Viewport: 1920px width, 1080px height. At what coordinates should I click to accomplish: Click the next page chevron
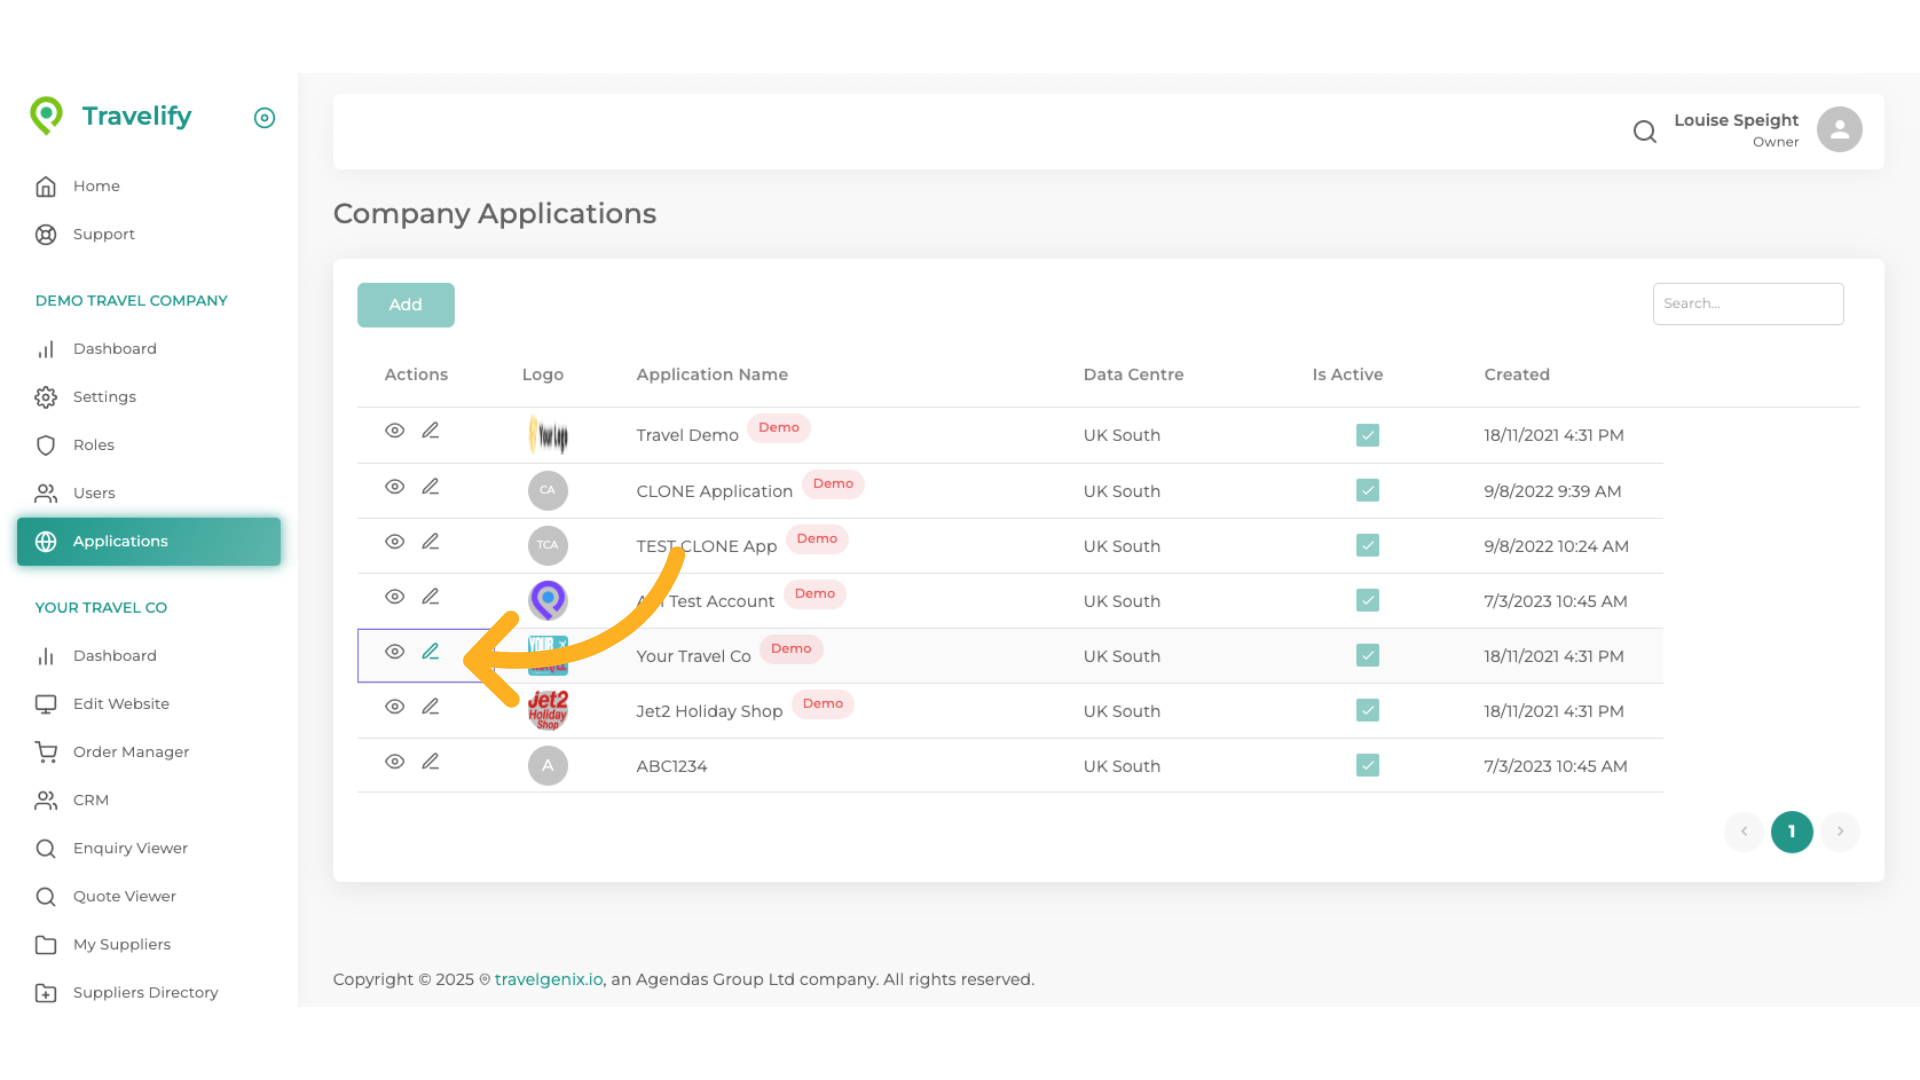[1839, 831]
